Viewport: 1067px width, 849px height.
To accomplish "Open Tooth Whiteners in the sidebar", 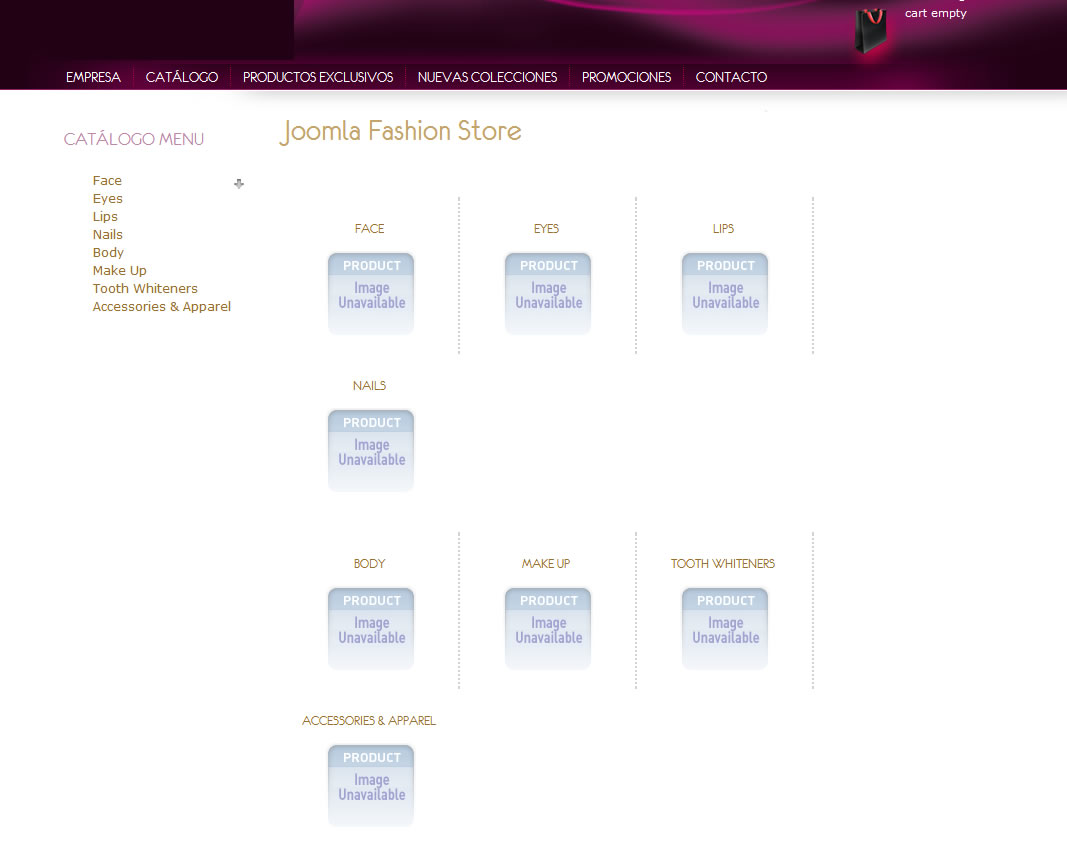I will click(145, 288).
